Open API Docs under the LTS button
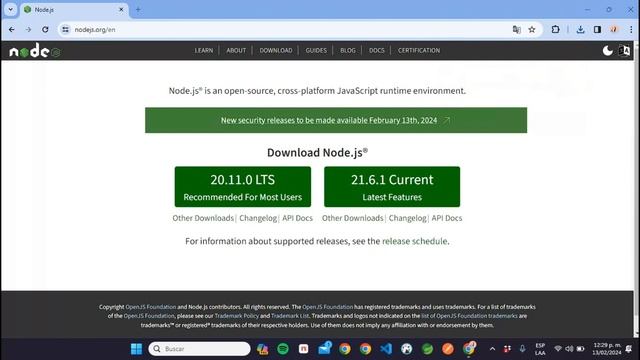 pyautogui.click(x=298, y=218)
